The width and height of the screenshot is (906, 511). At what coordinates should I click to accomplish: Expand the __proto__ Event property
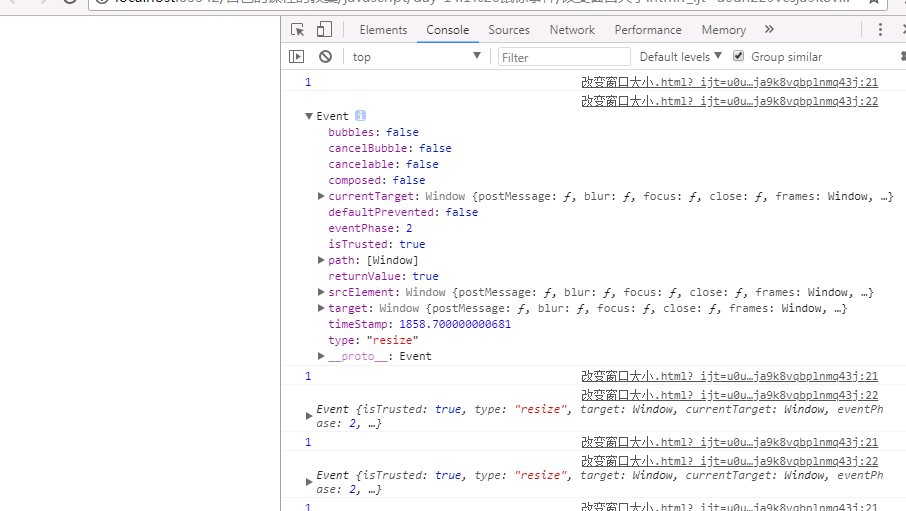click(321, 356)
